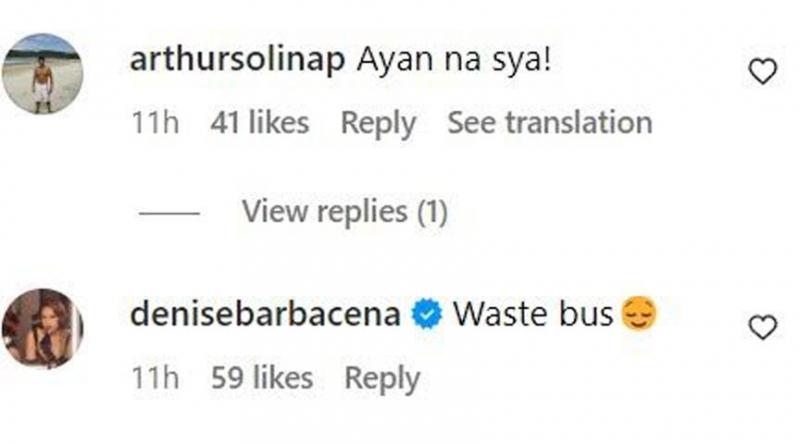Screen dimensions: 800x444
Task: Click the shirtless beach photo avatar
Action: click(42, 73)
